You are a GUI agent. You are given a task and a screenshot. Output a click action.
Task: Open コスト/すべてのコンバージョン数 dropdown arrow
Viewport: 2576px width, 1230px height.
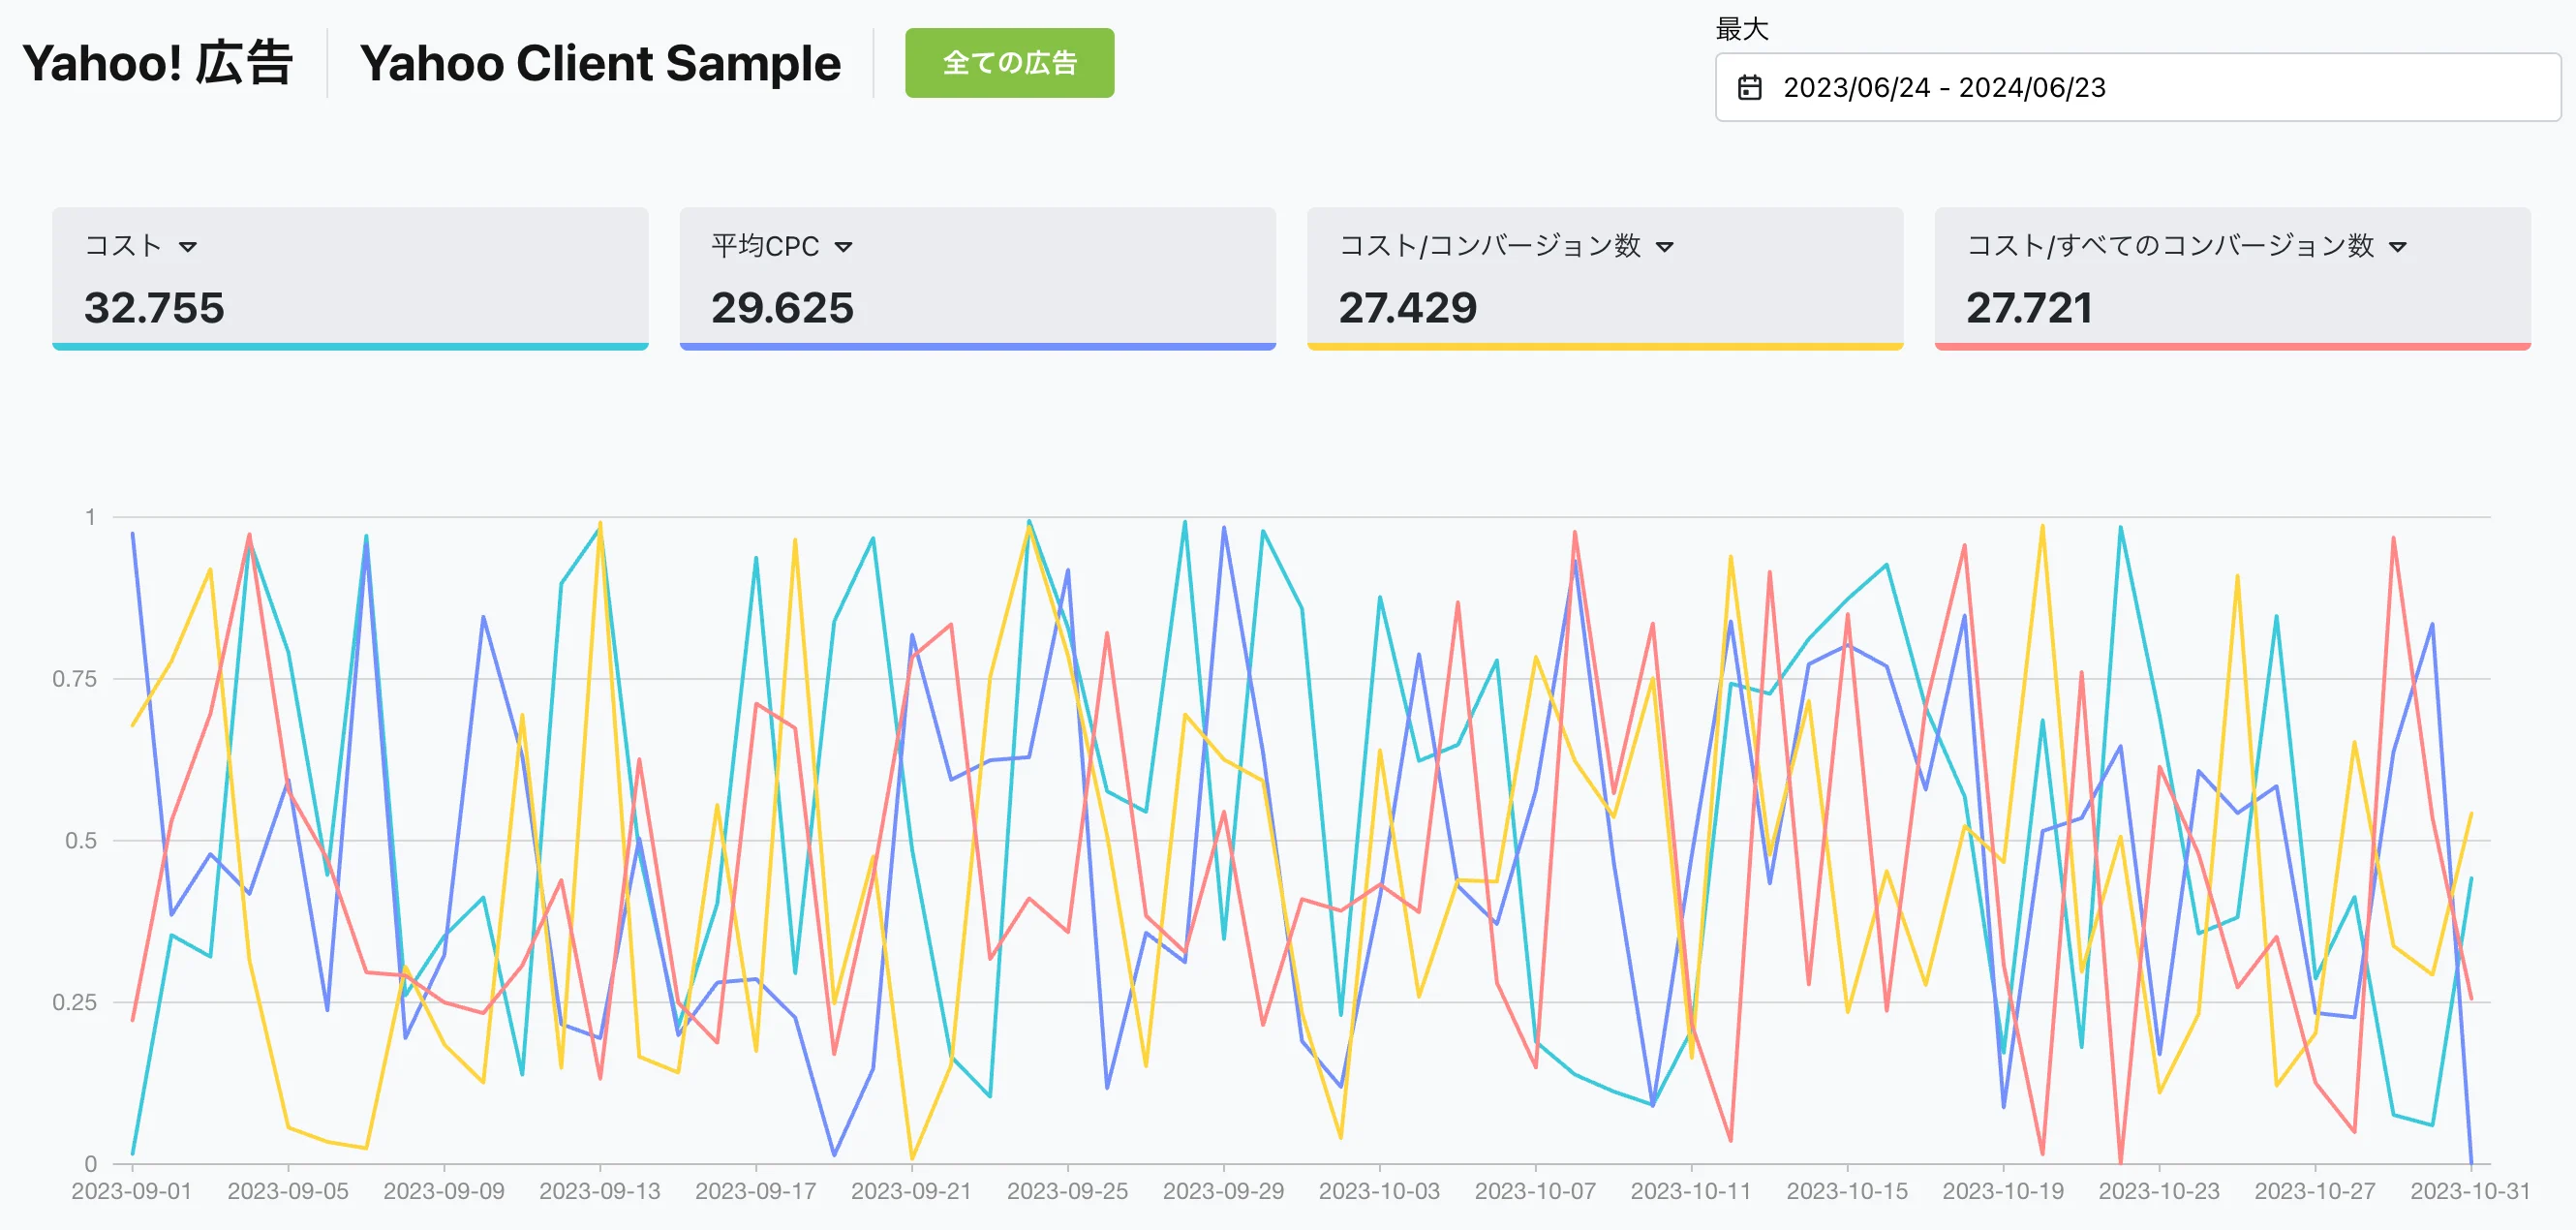point(2397,247)
